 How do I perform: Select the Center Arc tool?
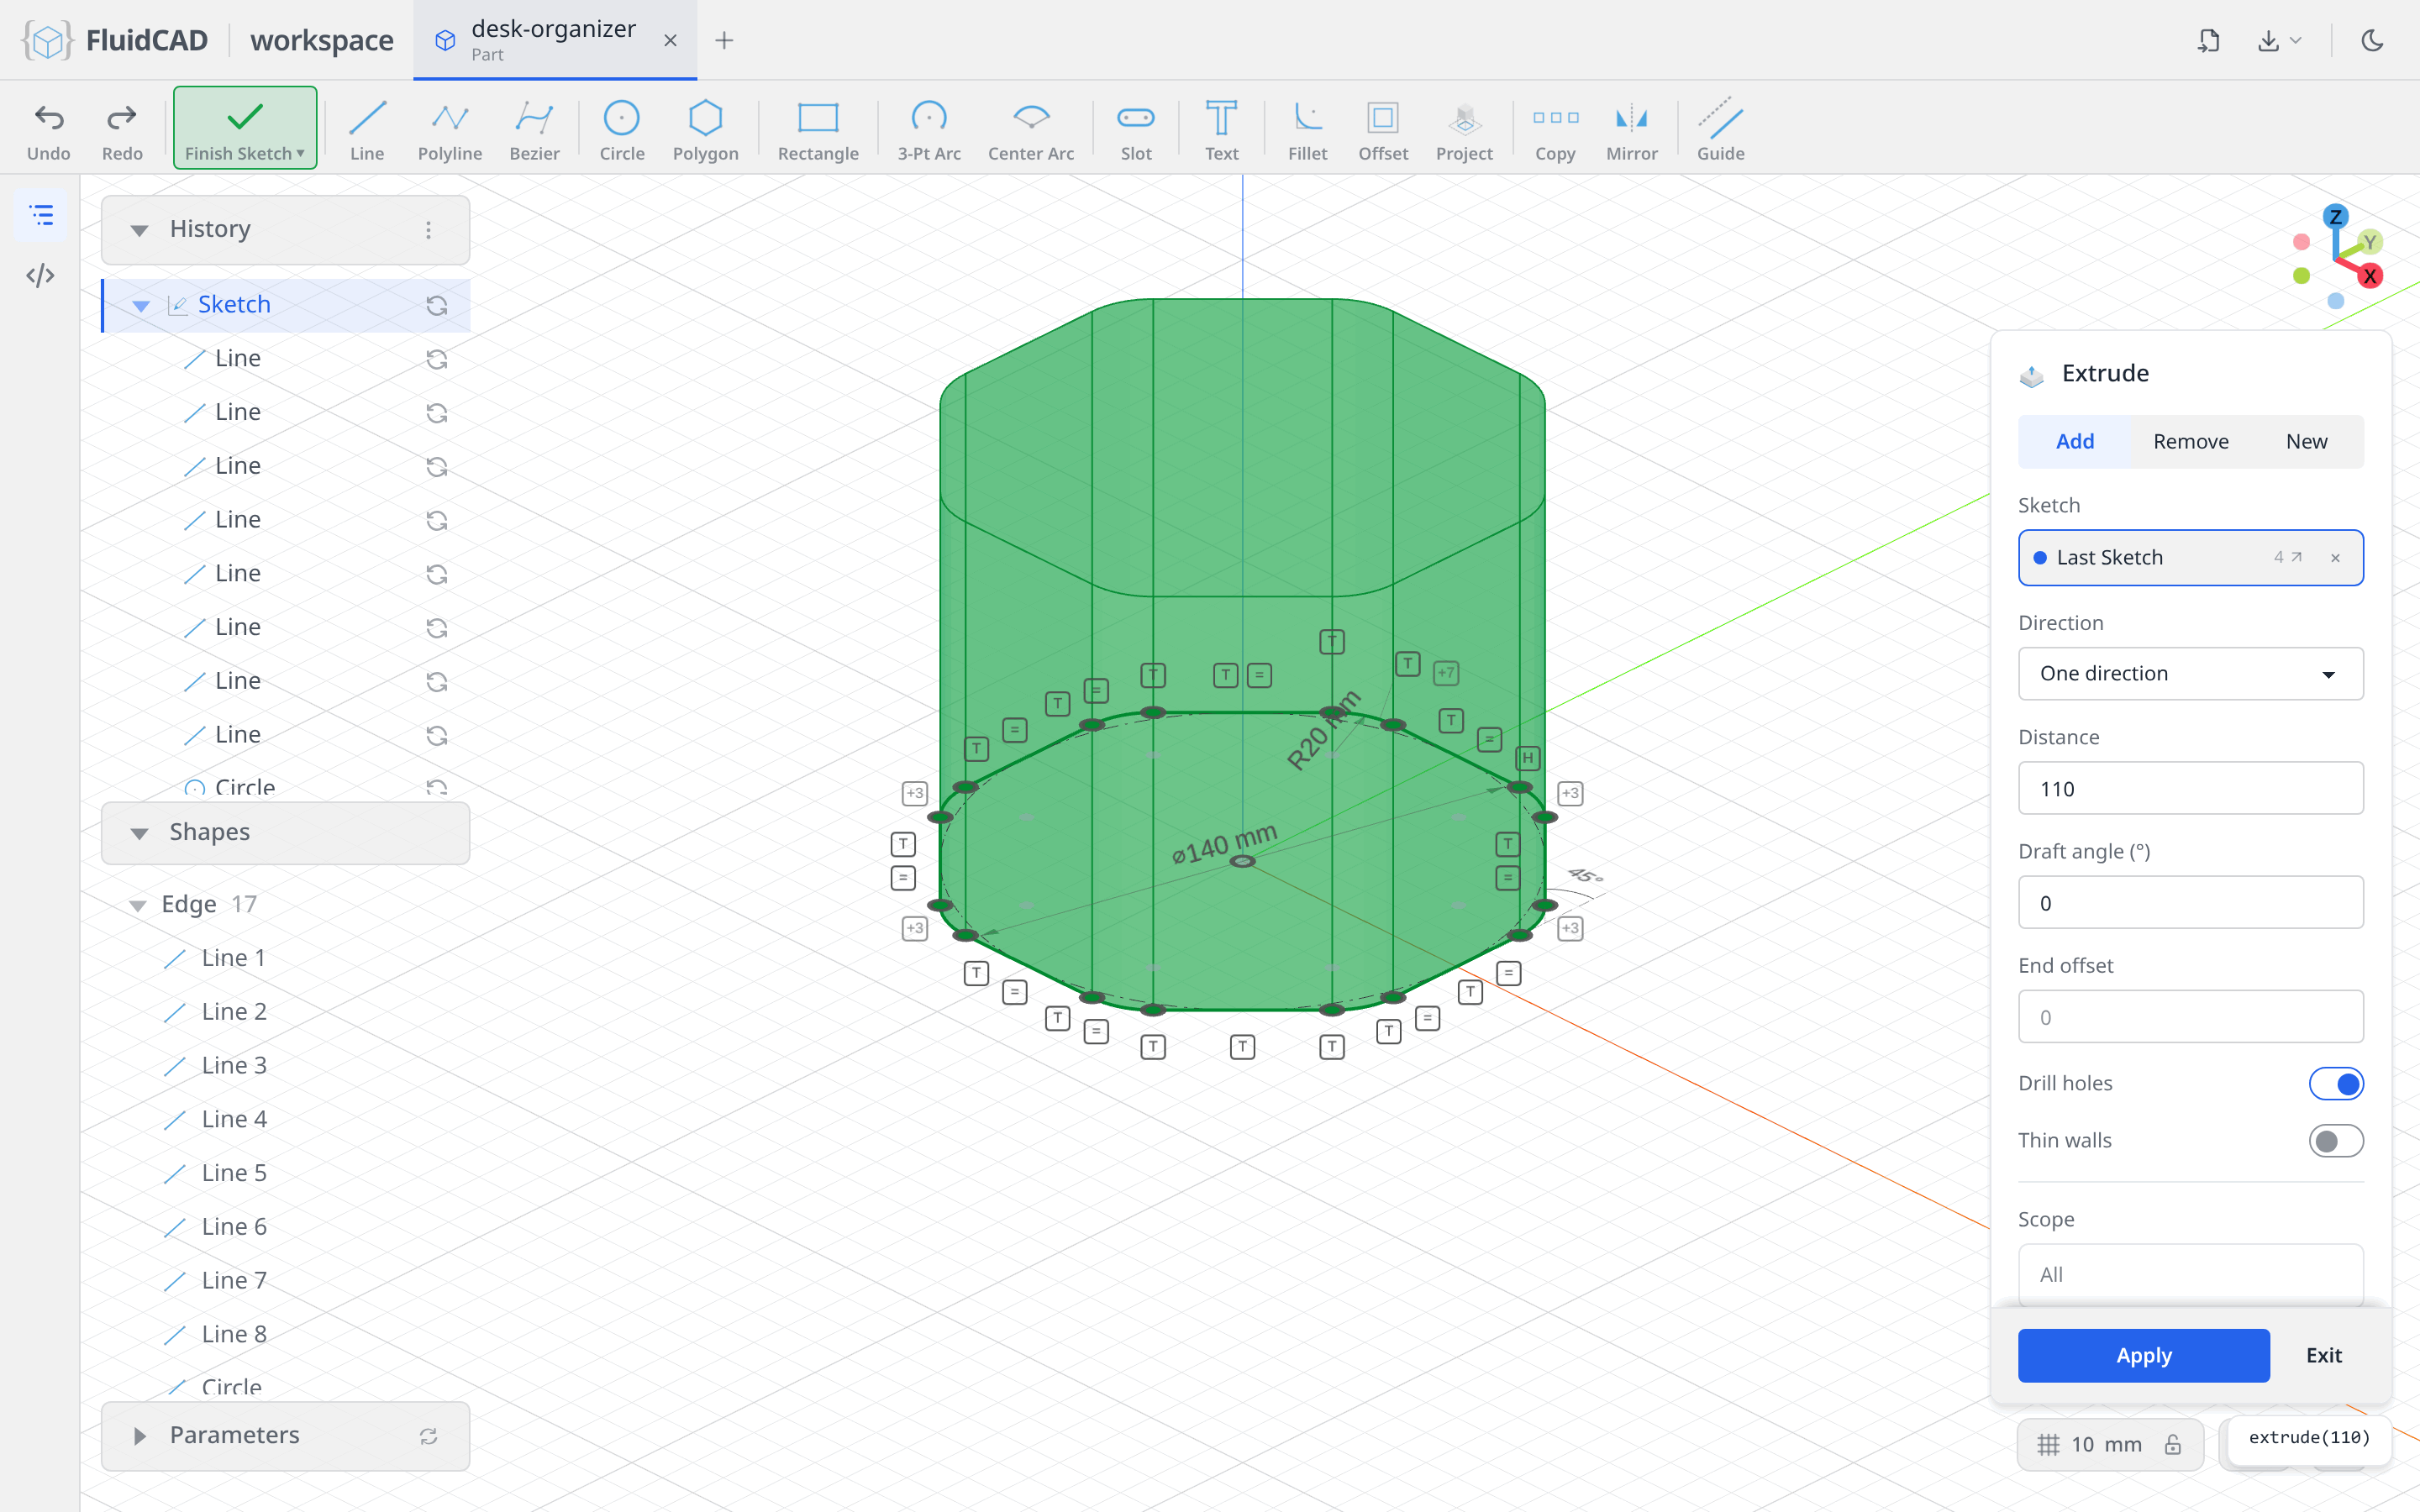(1031, 130)
